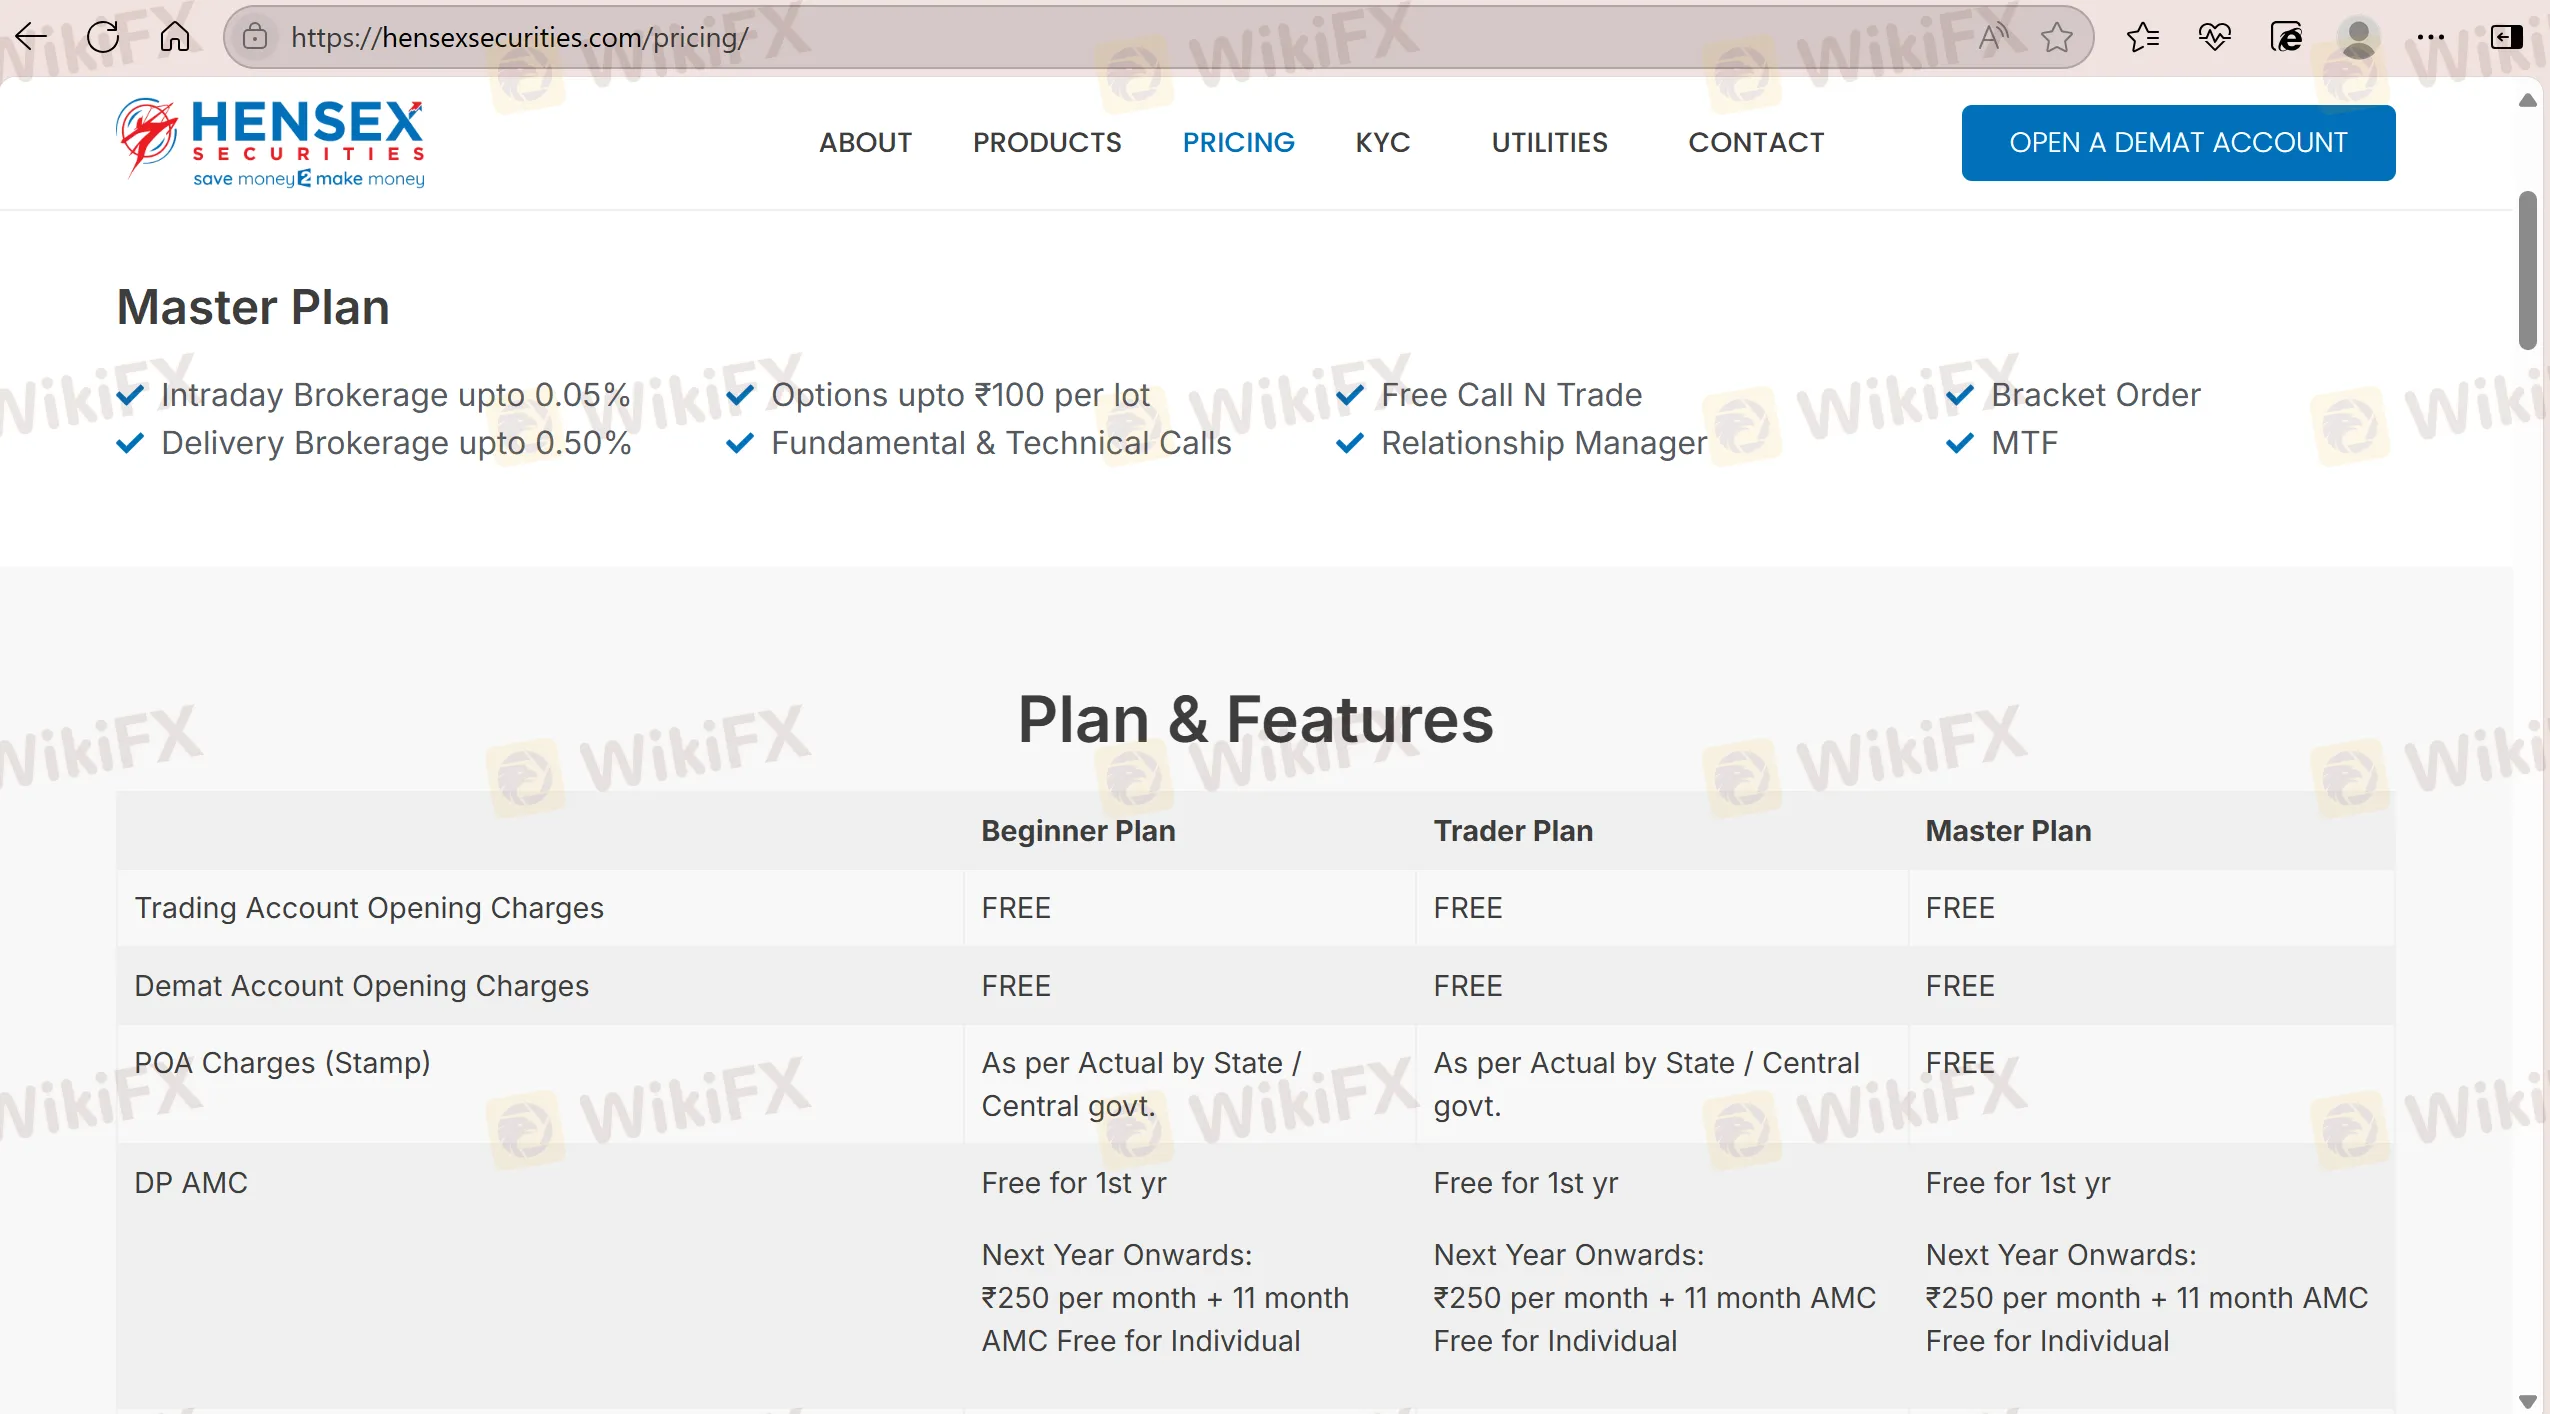The image size is (2550, 1414).
Task: Click the site info lock icon
Action: tap(256, 37)
